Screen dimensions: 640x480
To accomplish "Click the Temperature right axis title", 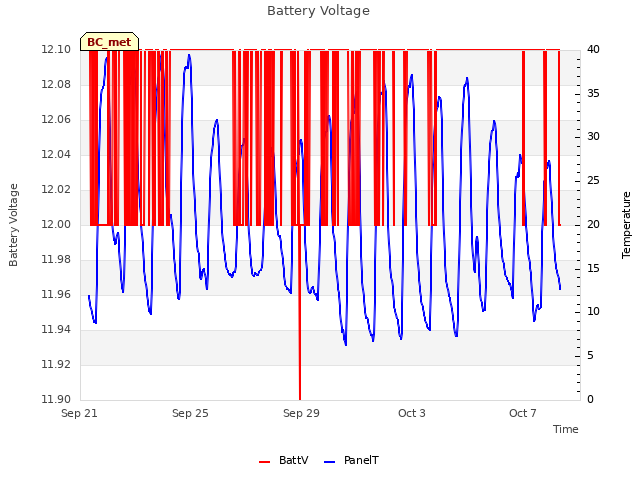I will coord(626,225).
